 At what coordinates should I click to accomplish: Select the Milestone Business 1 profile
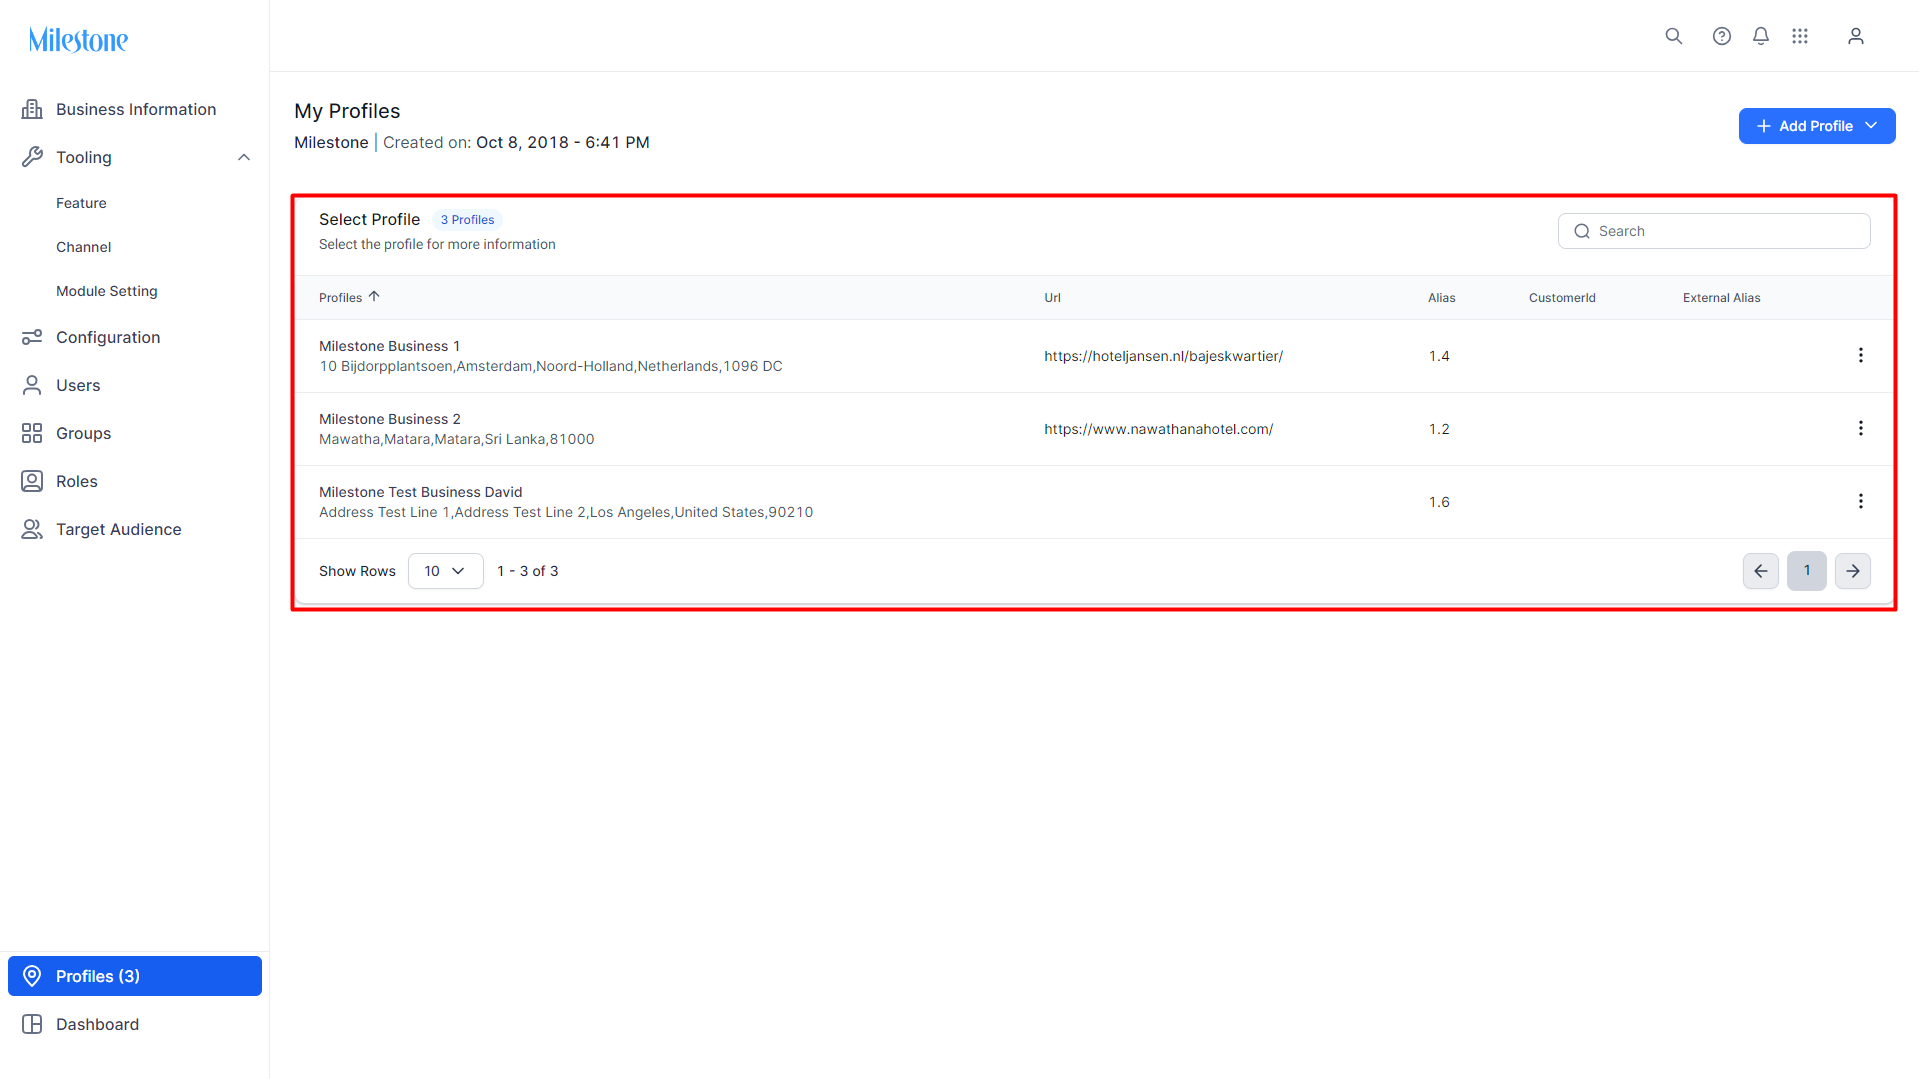coord(389,346)
